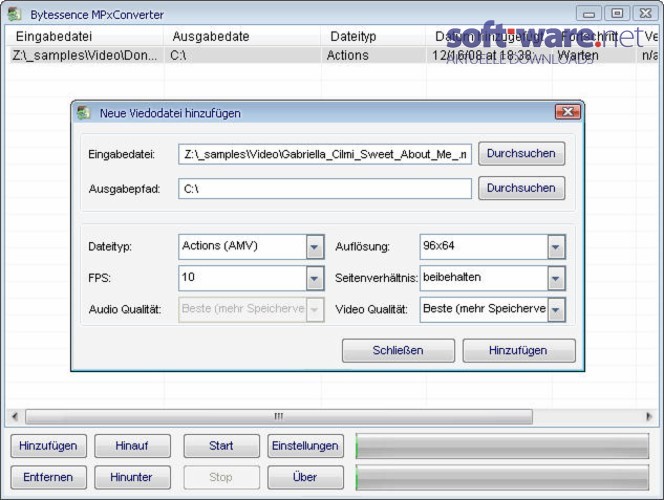The width and height of the screenshot is (664, 500).
Task: Click into the Ausgabepfad field showing C:\
Action: 325,188
